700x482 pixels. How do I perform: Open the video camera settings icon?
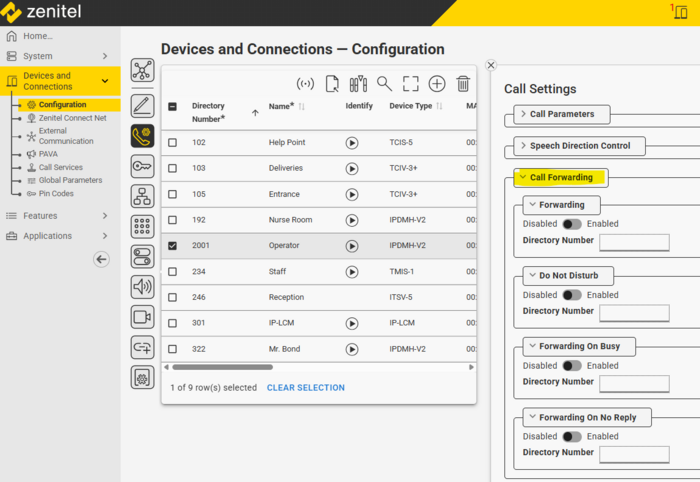[142, 317]
